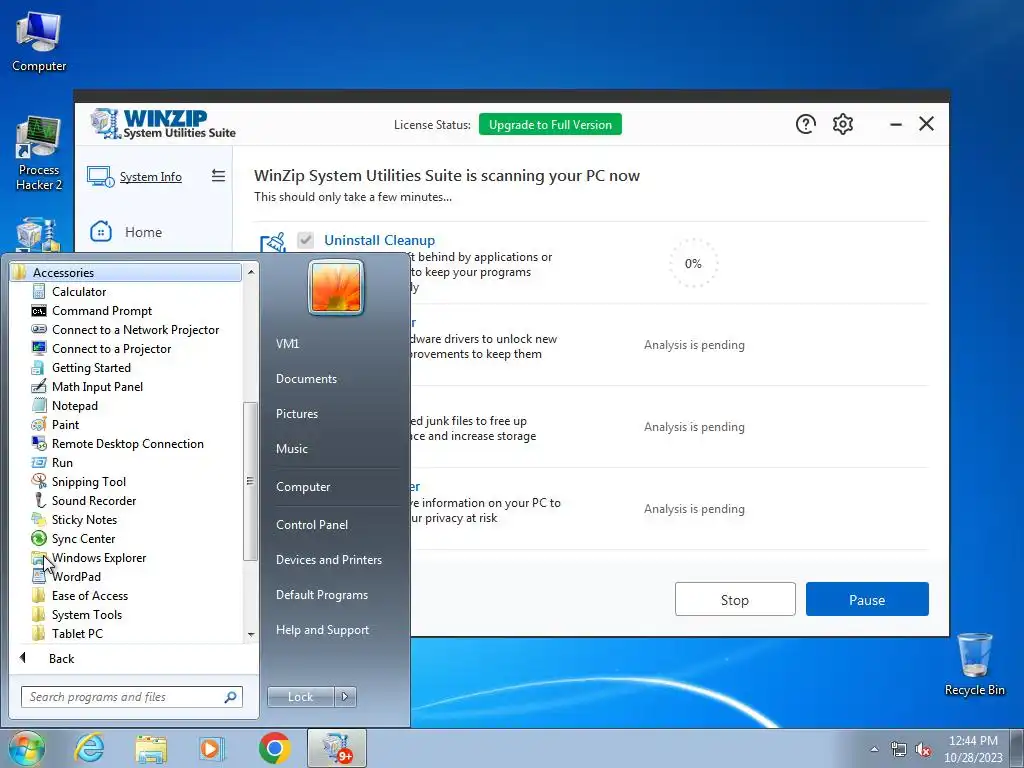The width and height of the screenshot is (1024, 768).
Task: Open Control Panel from the Start menu
Action: 312,525
